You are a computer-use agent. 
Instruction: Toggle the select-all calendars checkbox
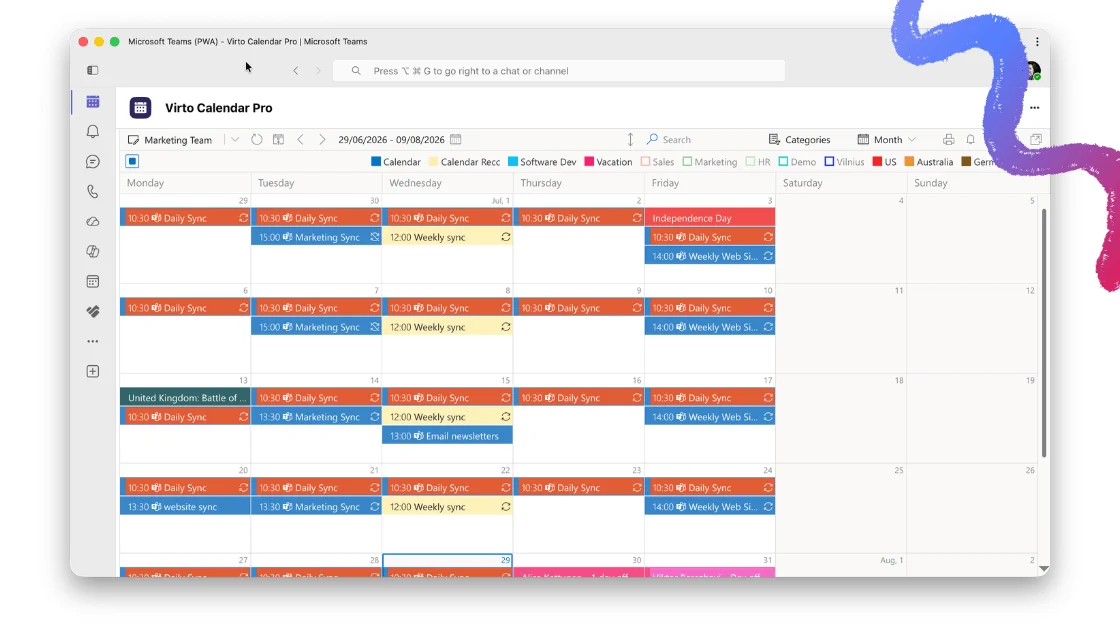[x=132, y=161]
